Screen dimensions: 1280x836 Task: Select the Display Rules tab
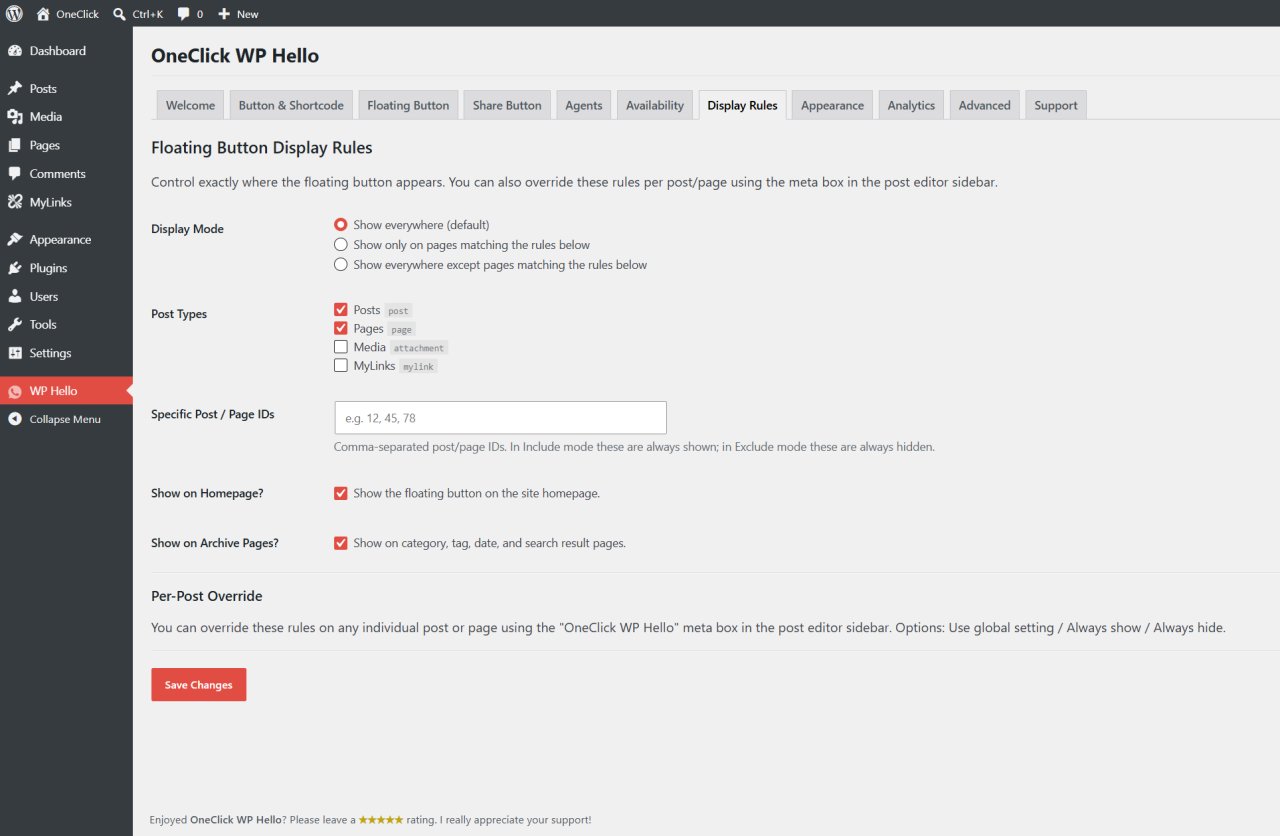(x=742, y=105)
